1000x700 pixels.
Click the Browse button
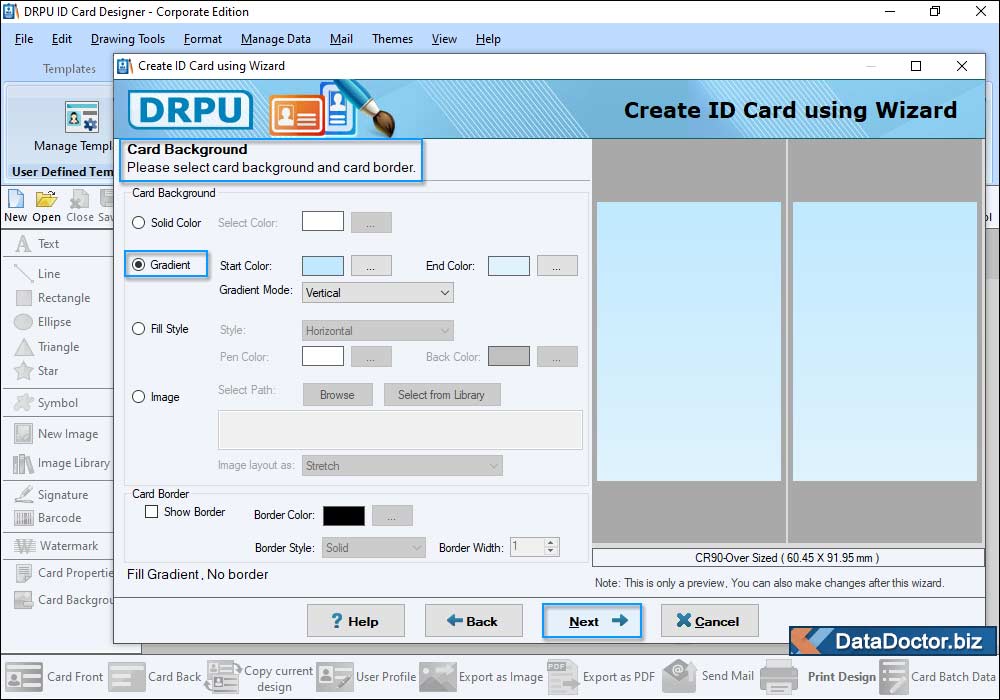click(337, 395)
